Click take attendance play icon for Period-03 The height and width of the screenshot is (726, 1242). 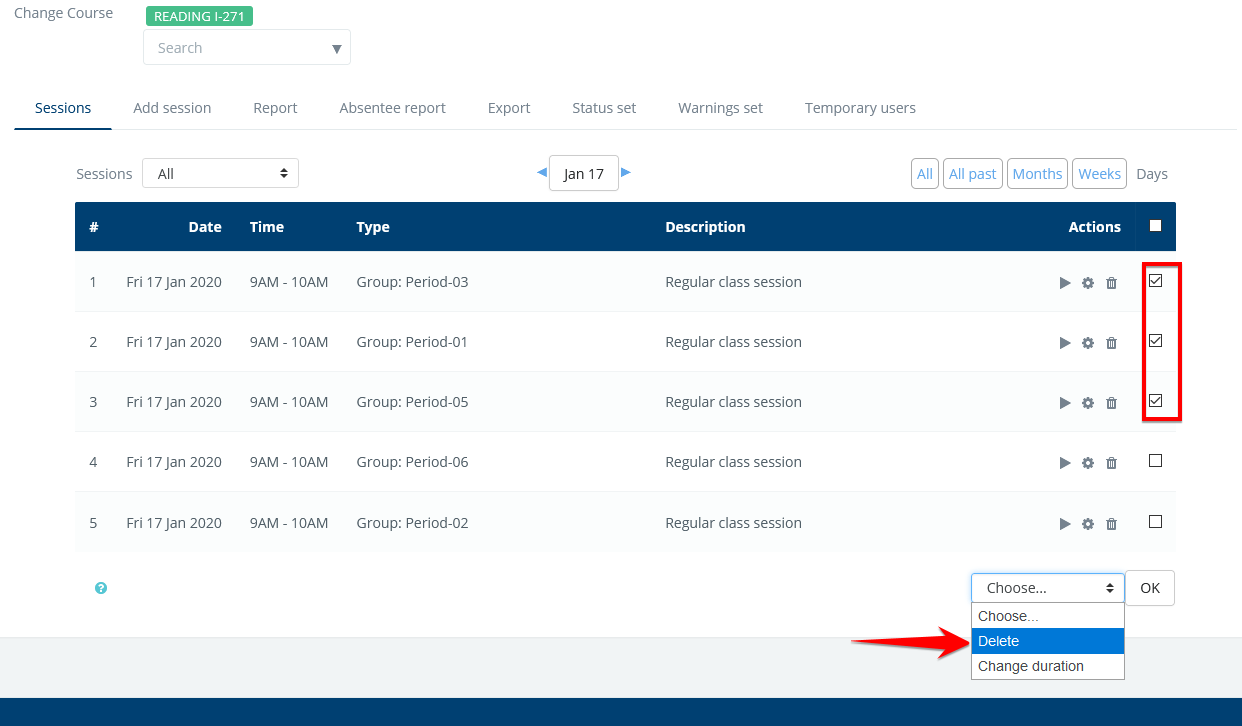pos(1065,283)
